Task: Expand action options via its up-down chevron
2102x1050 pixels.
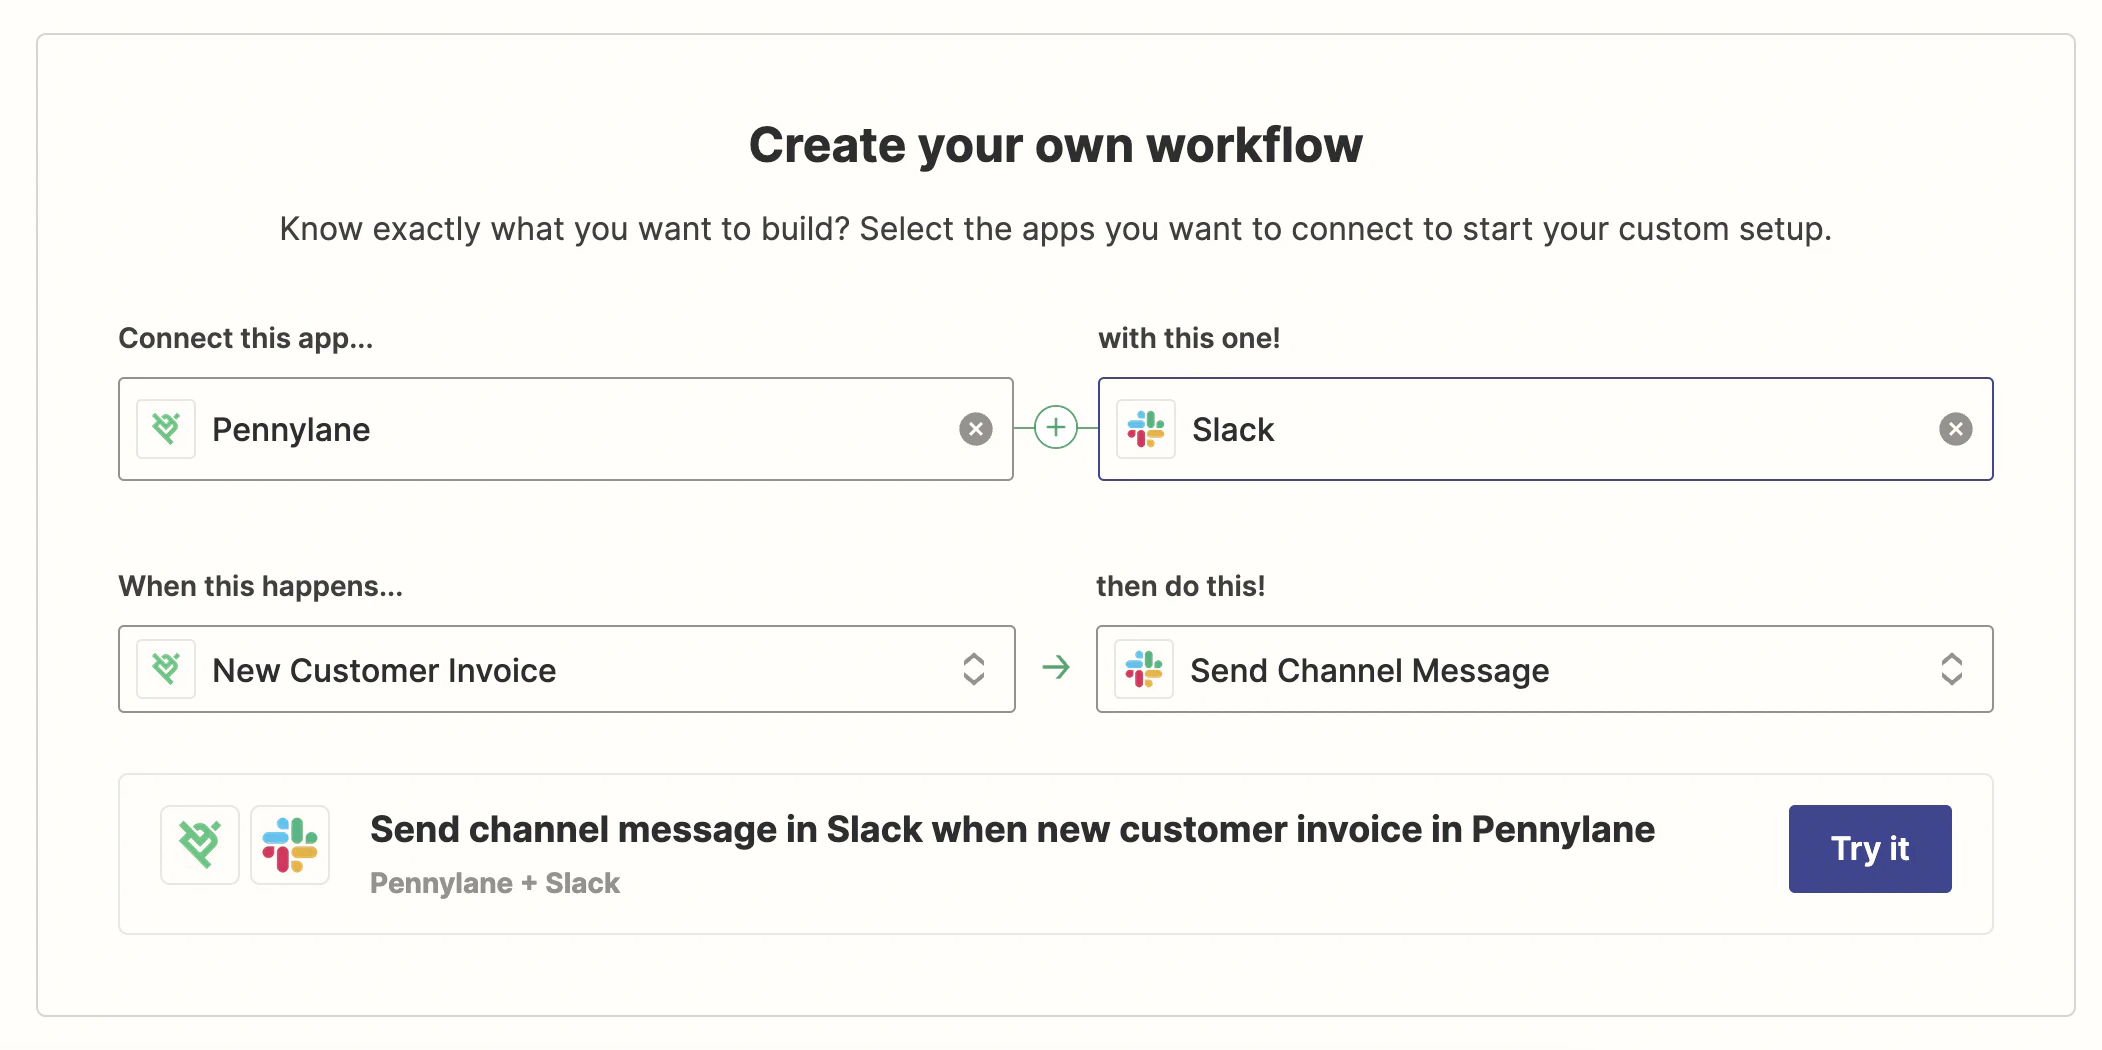Action: 1951,669
